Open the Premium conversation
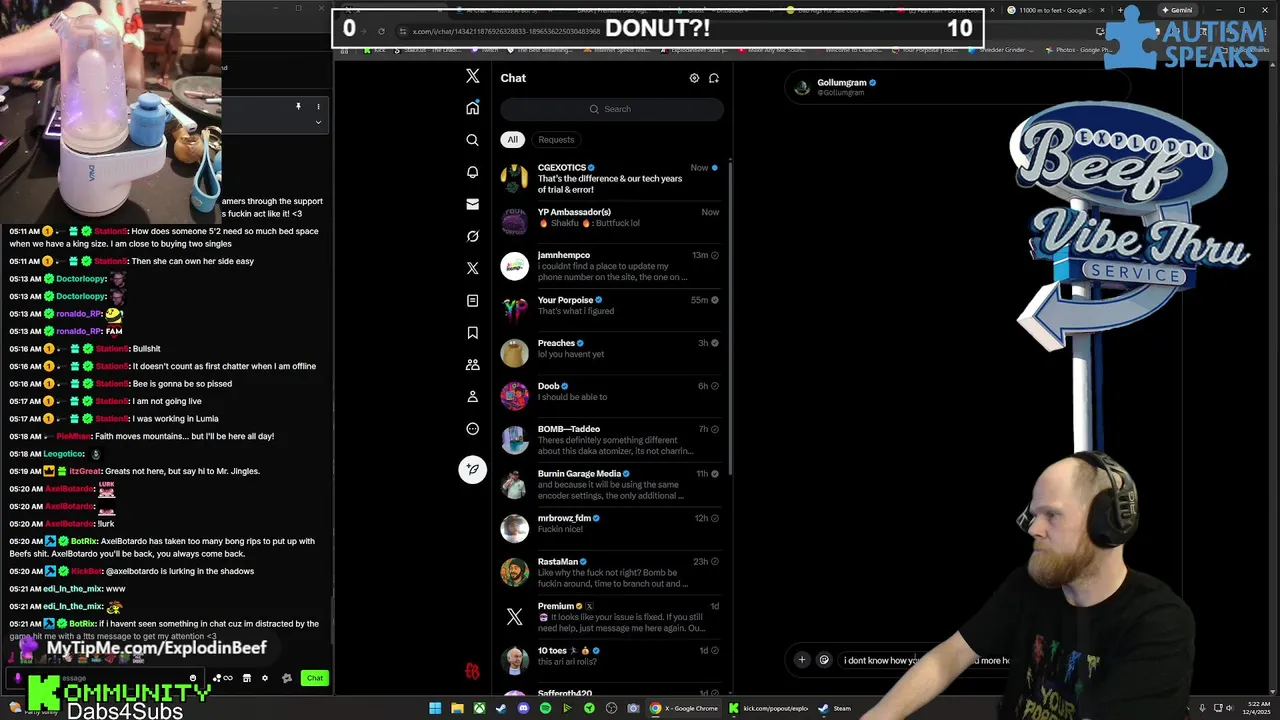 click(x=612, y=617)
